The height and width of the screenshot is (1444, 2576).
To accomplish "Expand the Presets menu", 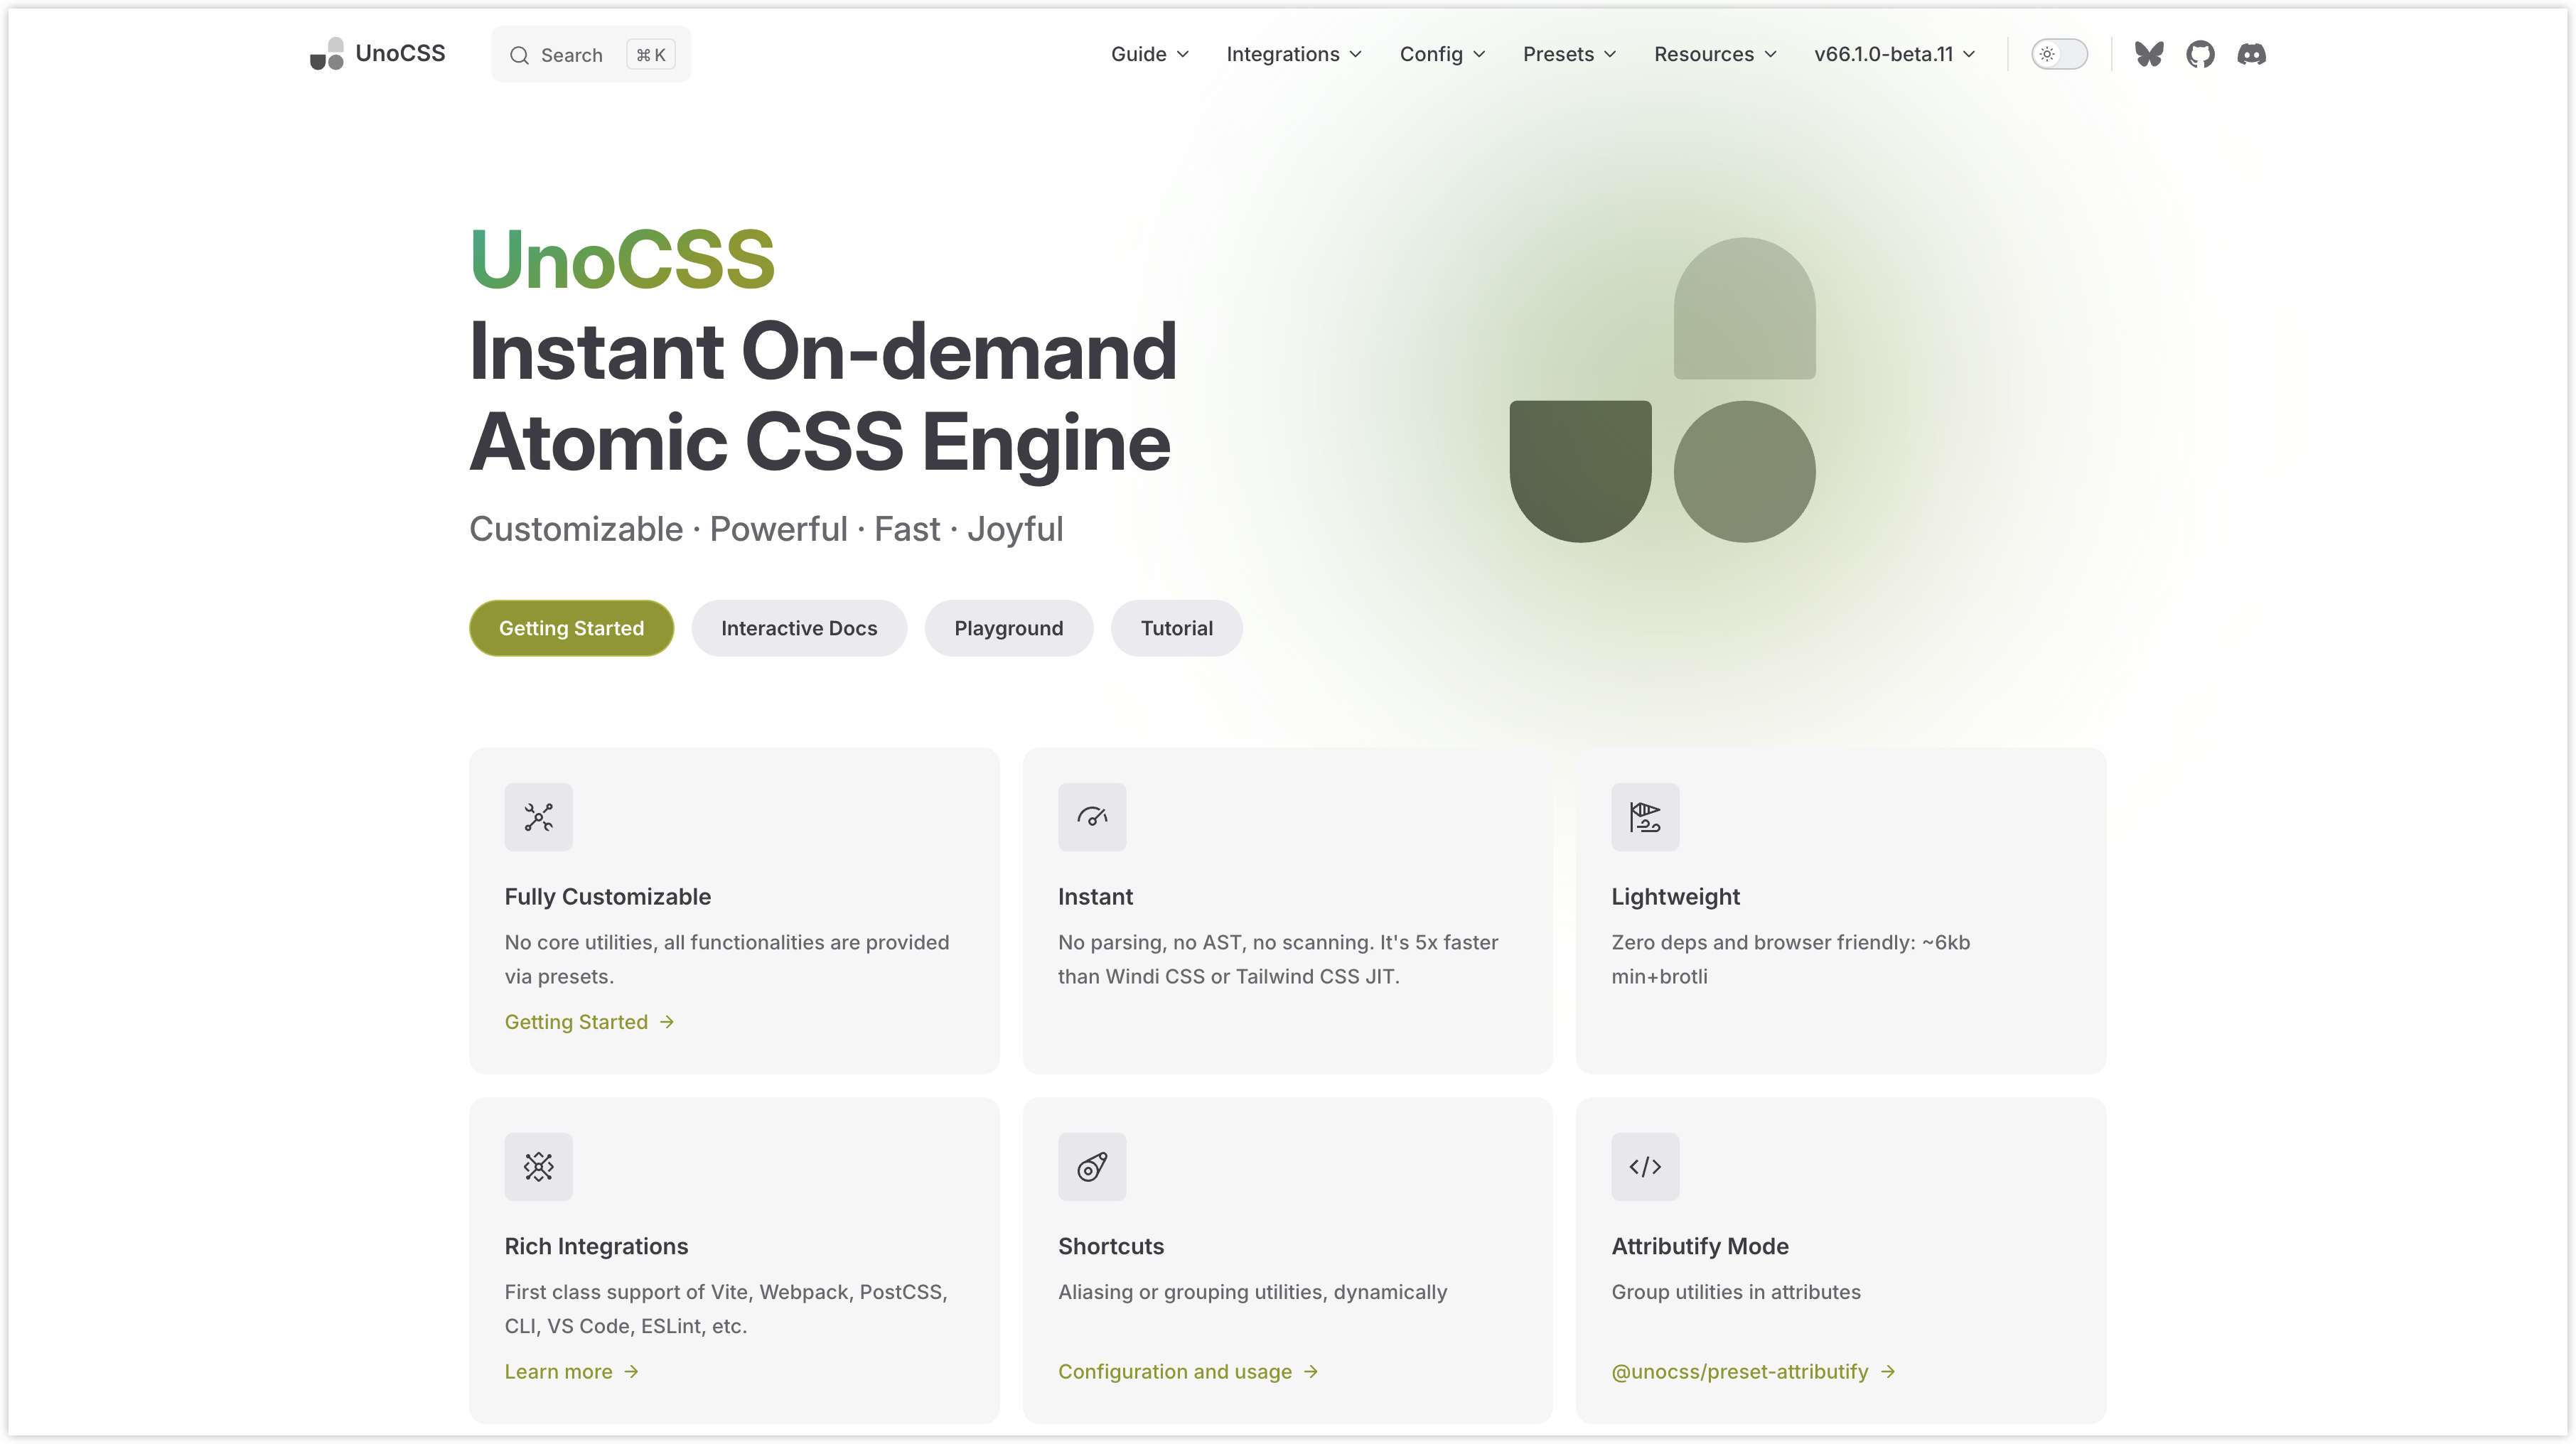I will [1569, 54].
